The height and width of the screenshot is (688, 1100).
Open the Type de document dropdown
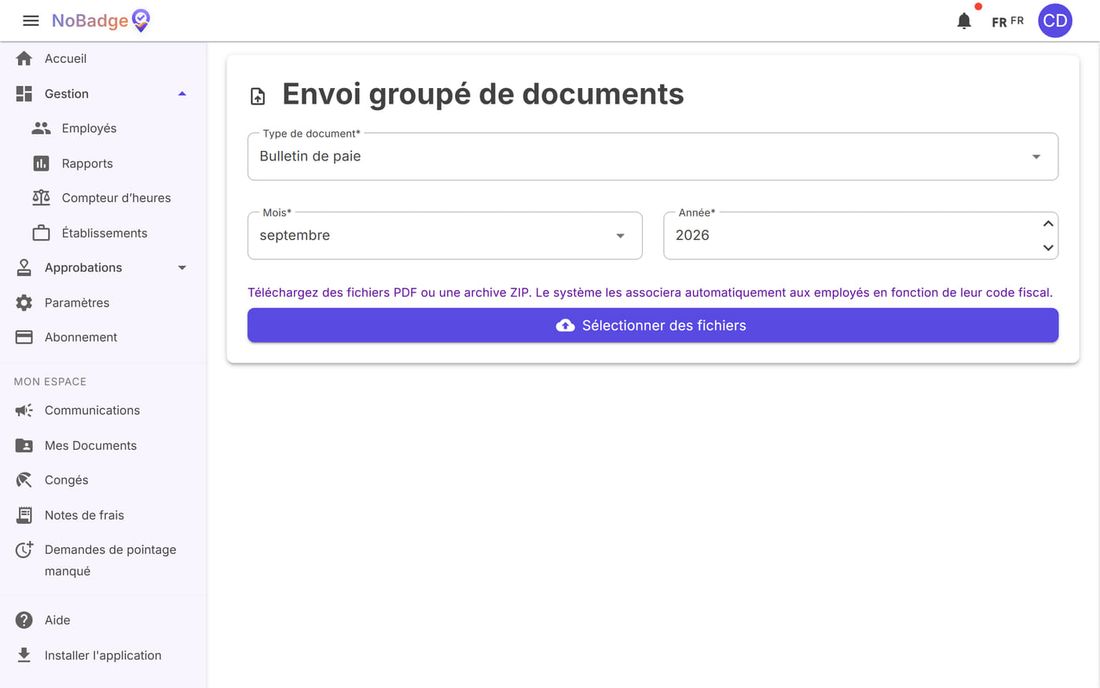[x=652, y=156]
